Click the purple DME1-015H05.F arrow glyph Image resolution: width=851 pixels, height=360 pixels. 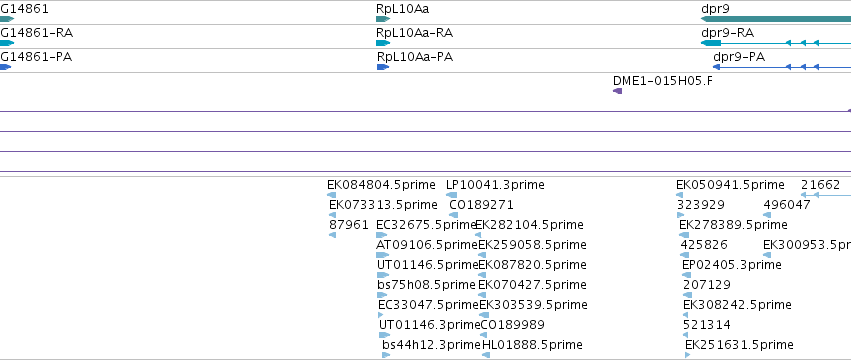tap(617, 91)
